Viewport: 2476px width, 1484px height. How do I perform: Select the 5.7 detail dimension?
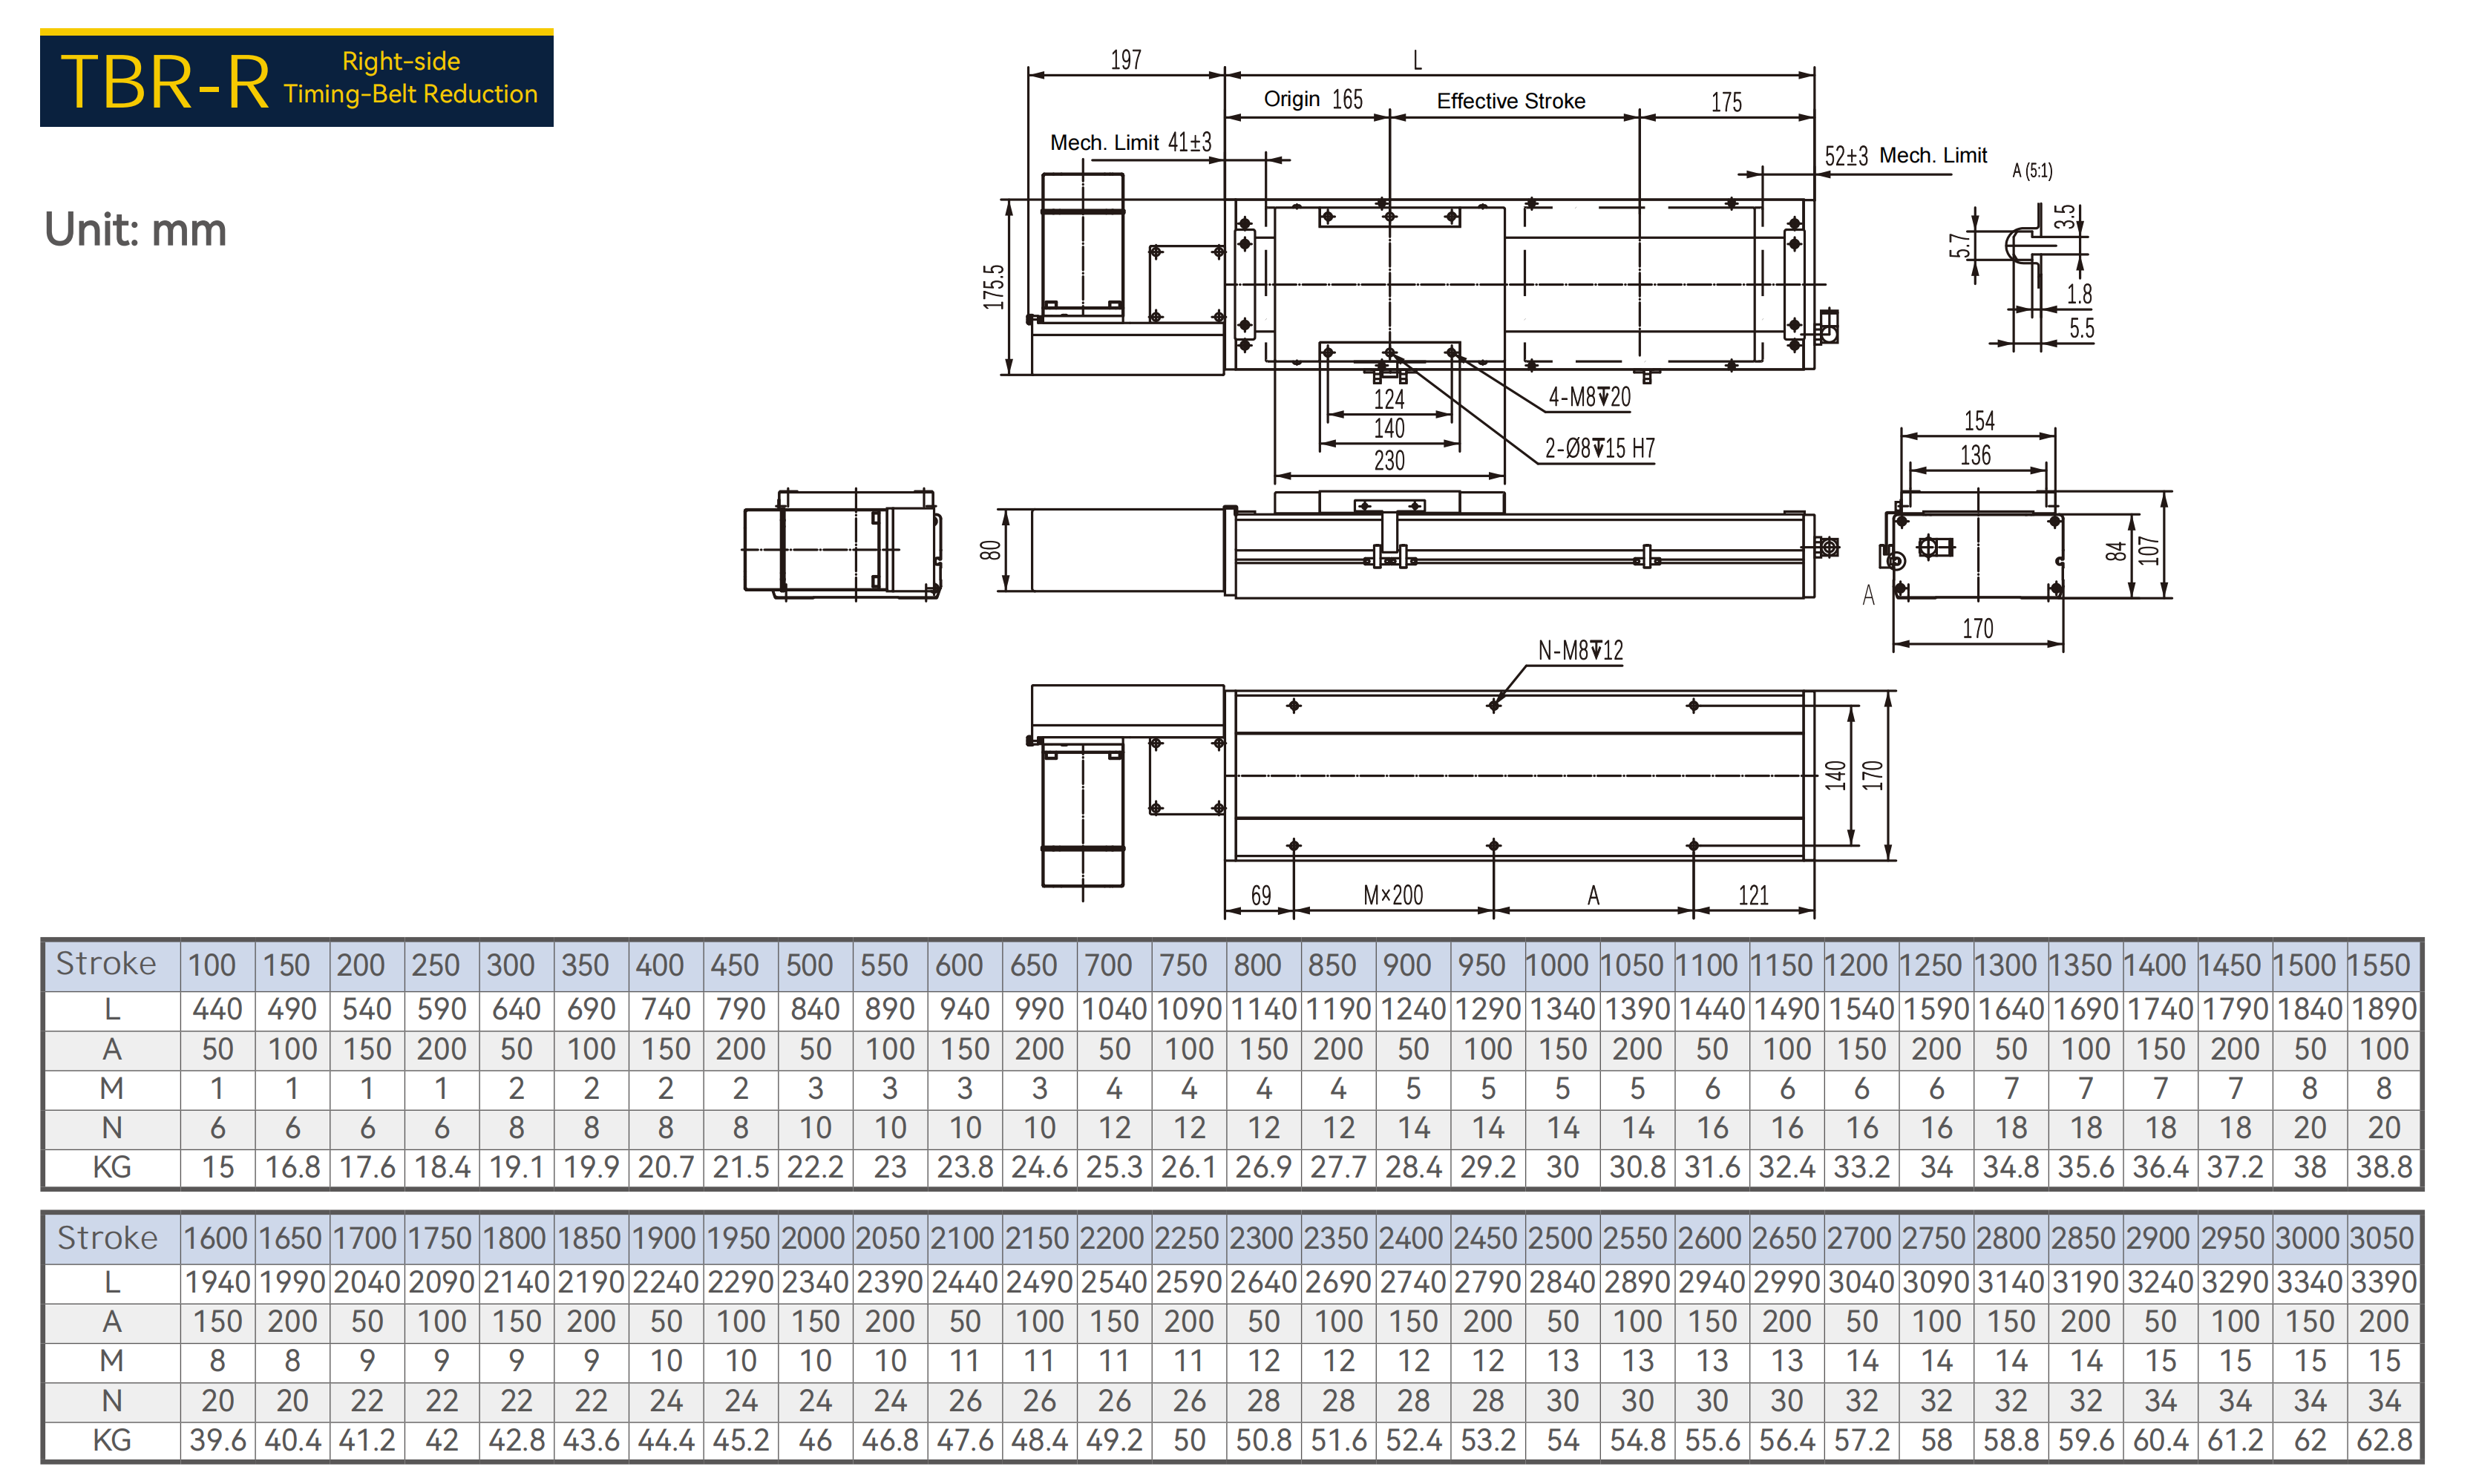coord(1961,245)
